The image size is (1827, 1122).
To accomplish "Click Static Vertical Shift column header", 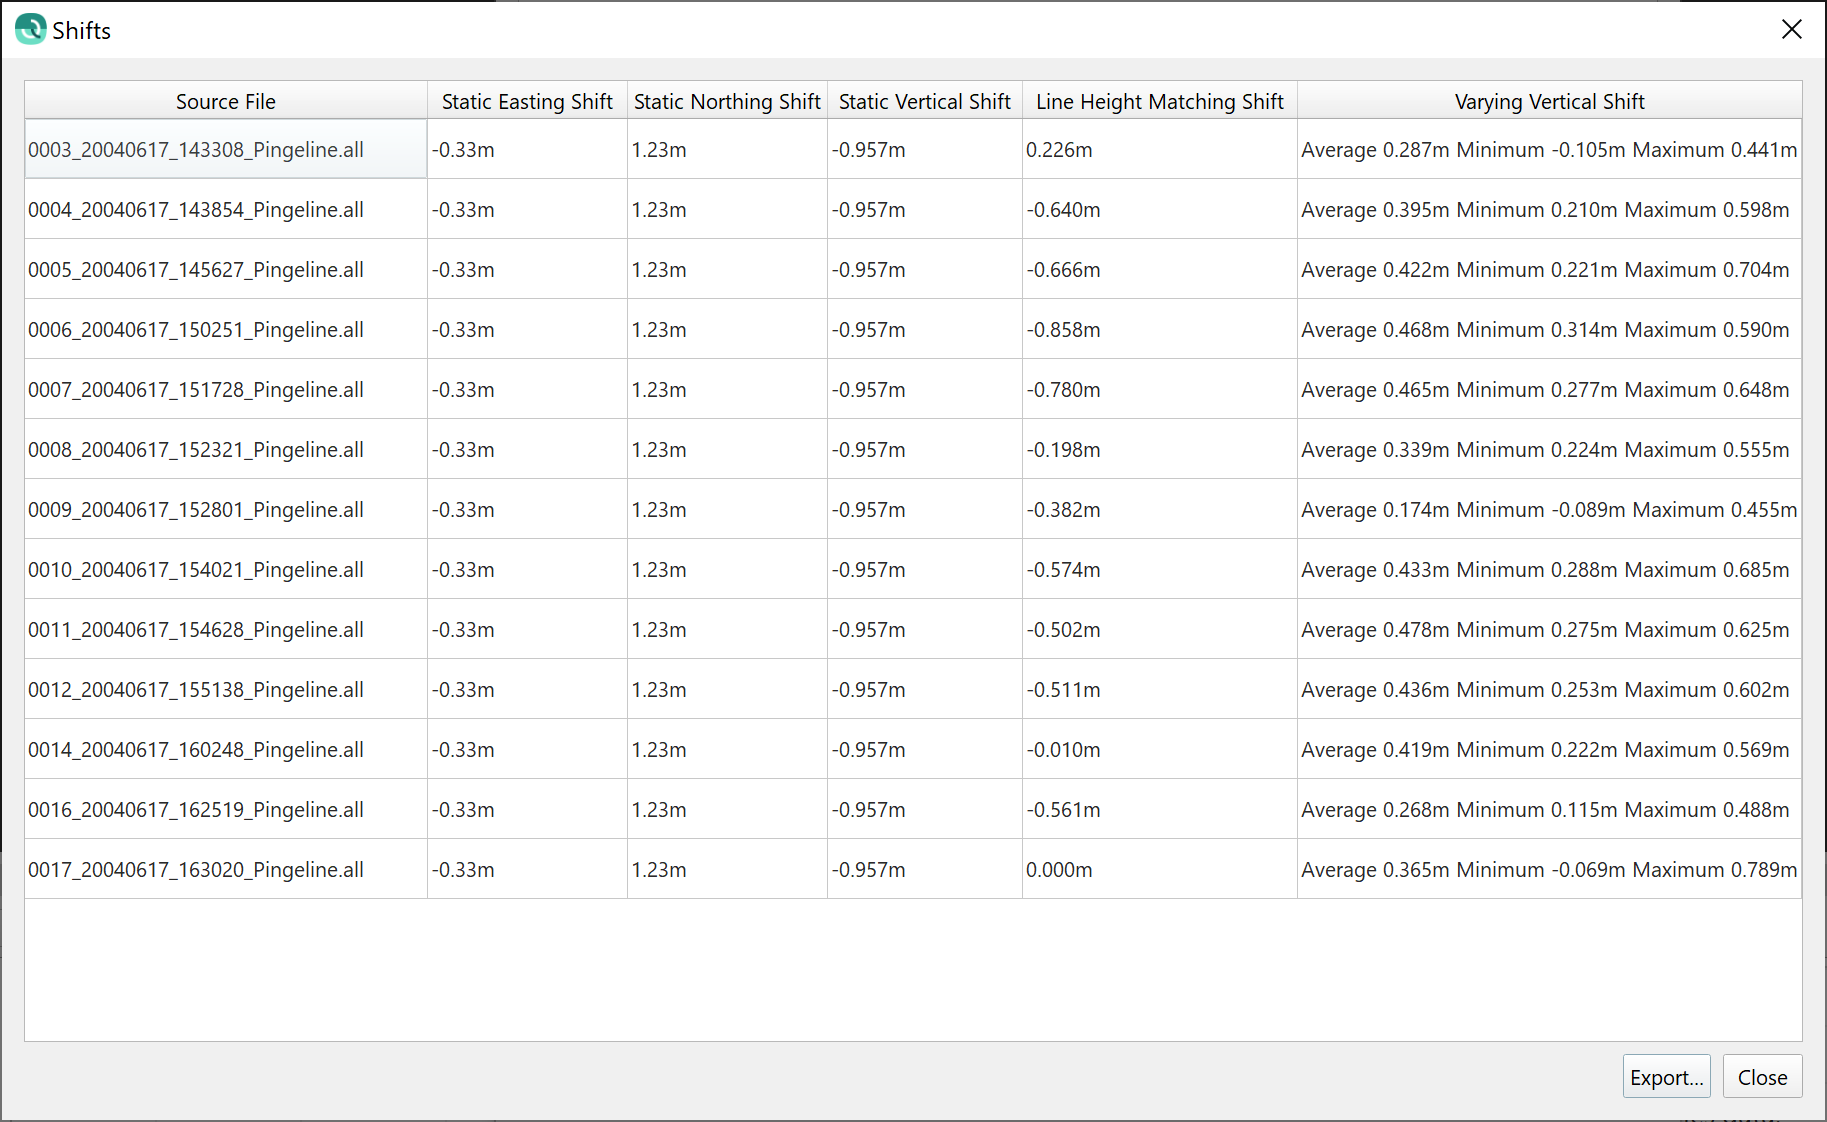I will 925,101.
